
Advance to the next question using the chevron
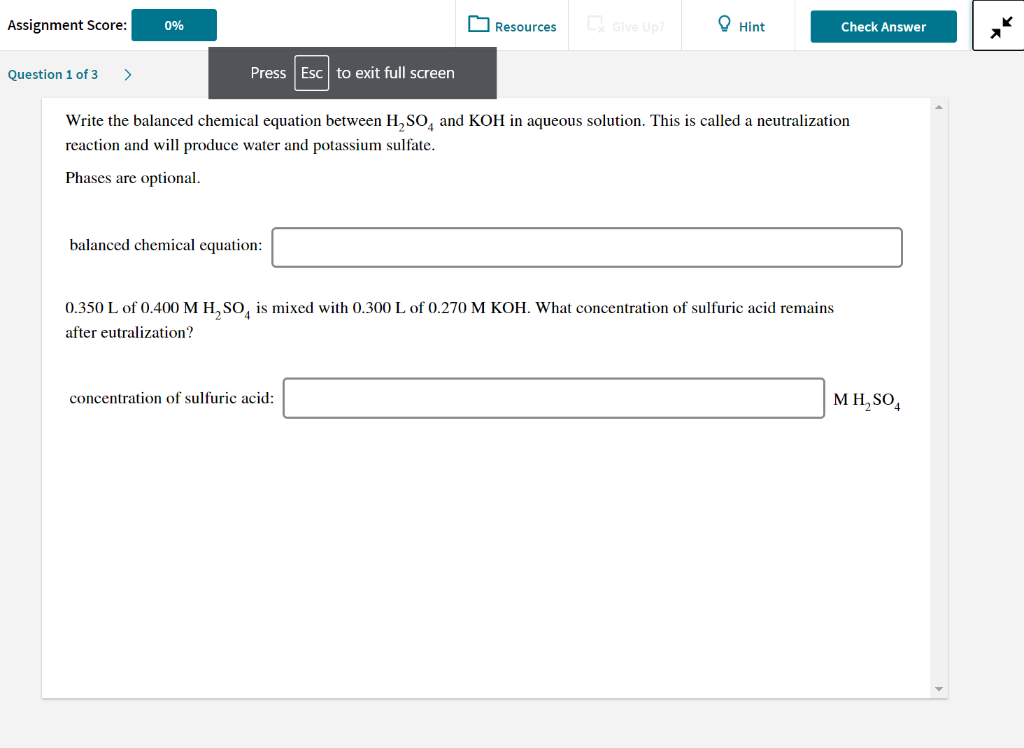[127, 74]
